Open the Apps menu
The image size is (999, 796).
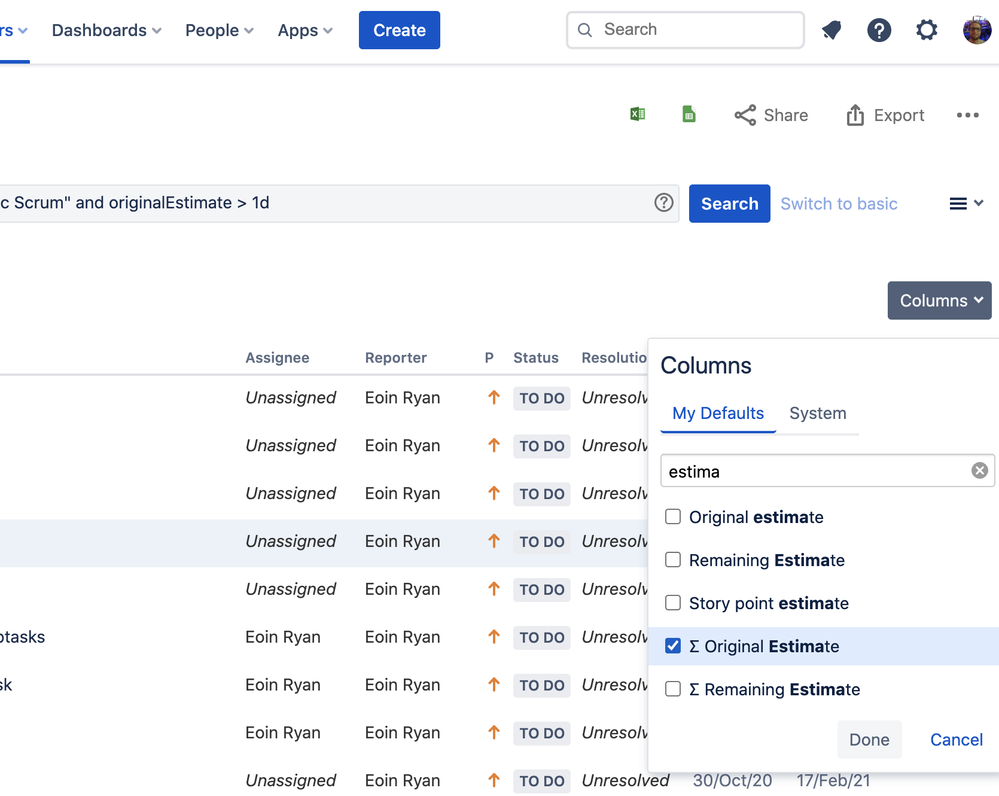(305, 31)
